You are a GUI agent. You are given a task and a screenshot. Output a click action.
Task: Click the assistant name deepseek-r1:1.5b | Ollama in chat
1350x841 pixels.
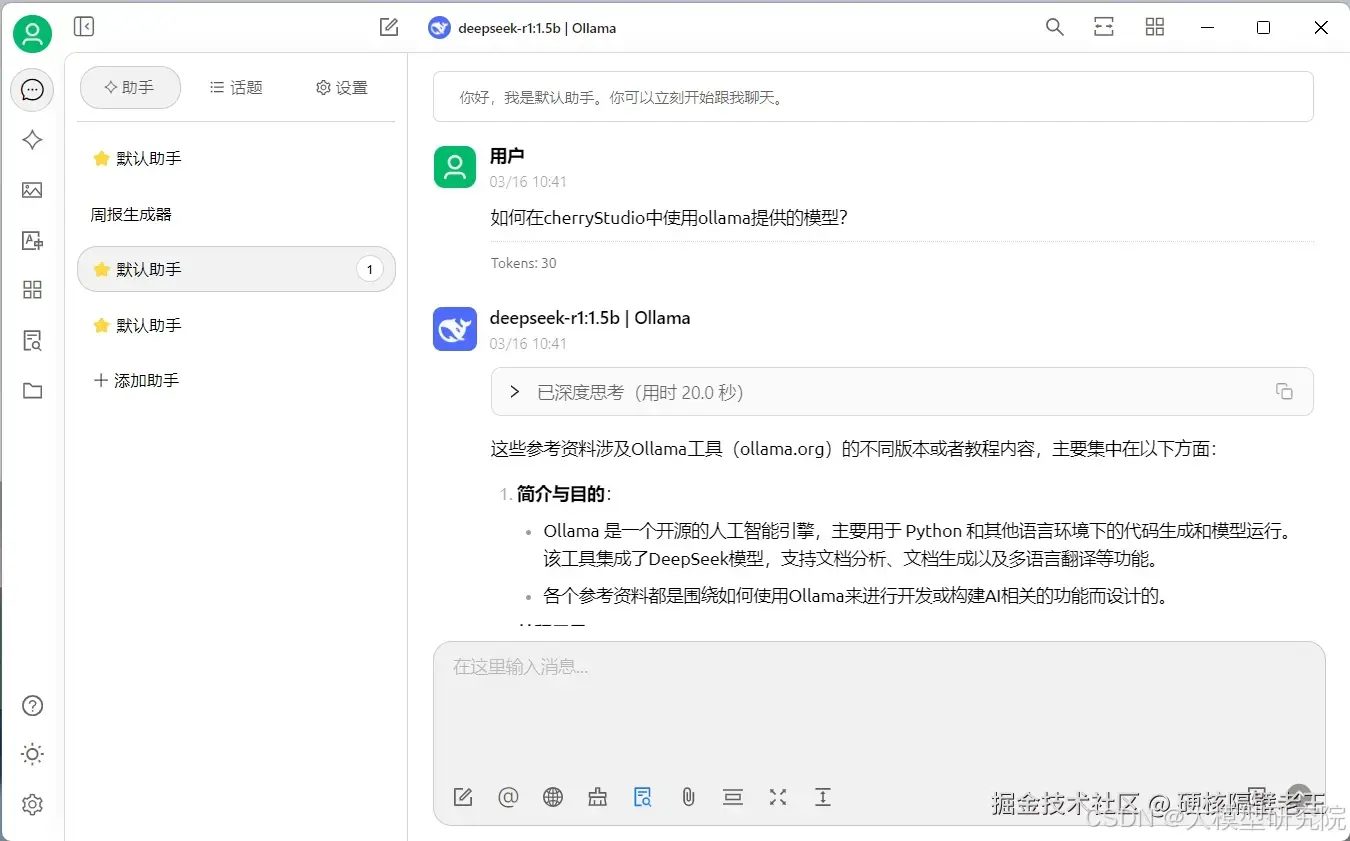point(590,318)
